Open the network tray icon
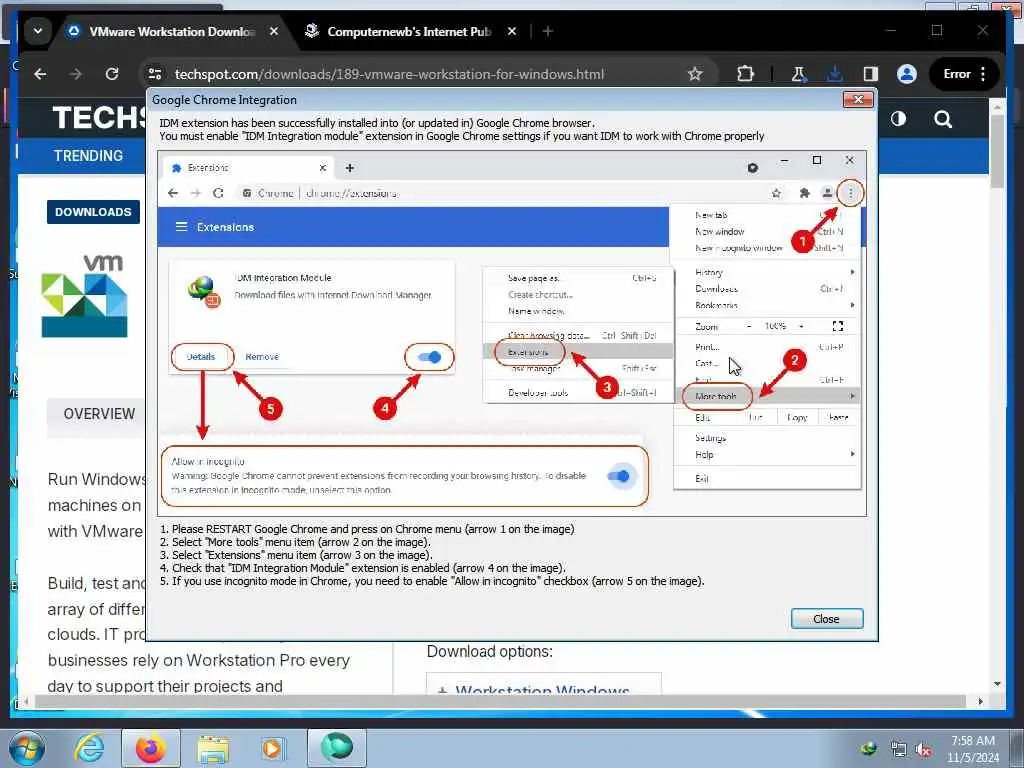Viewport: 1024px width, 768px height. 899,749
